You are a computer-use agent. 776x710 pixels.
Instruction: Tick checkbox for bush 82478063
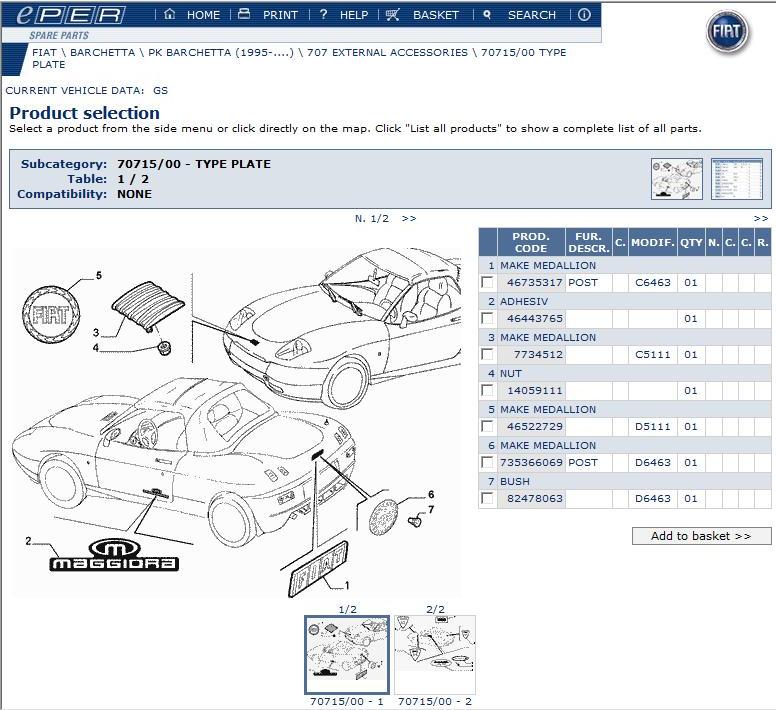487,498
